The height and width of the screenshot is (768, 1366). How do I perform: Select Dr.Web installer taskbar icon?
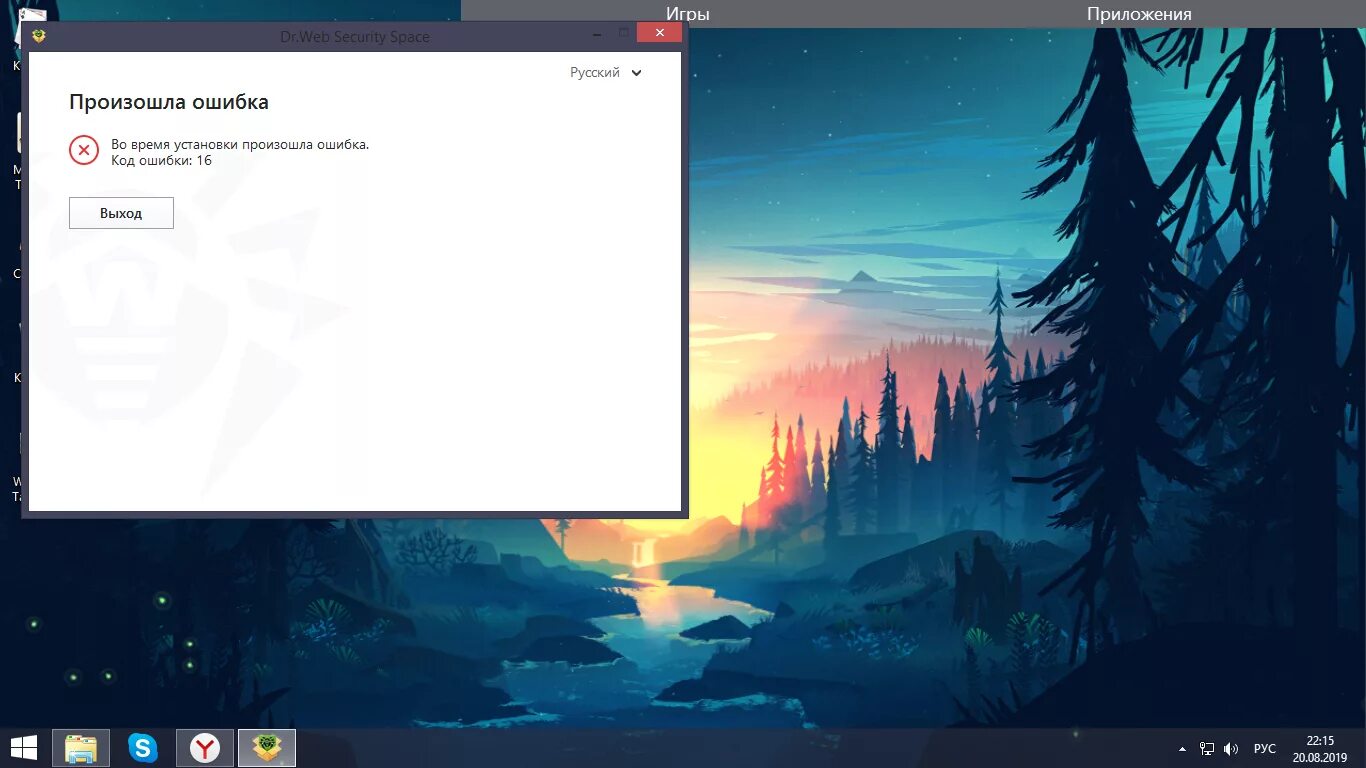point(267,747)
